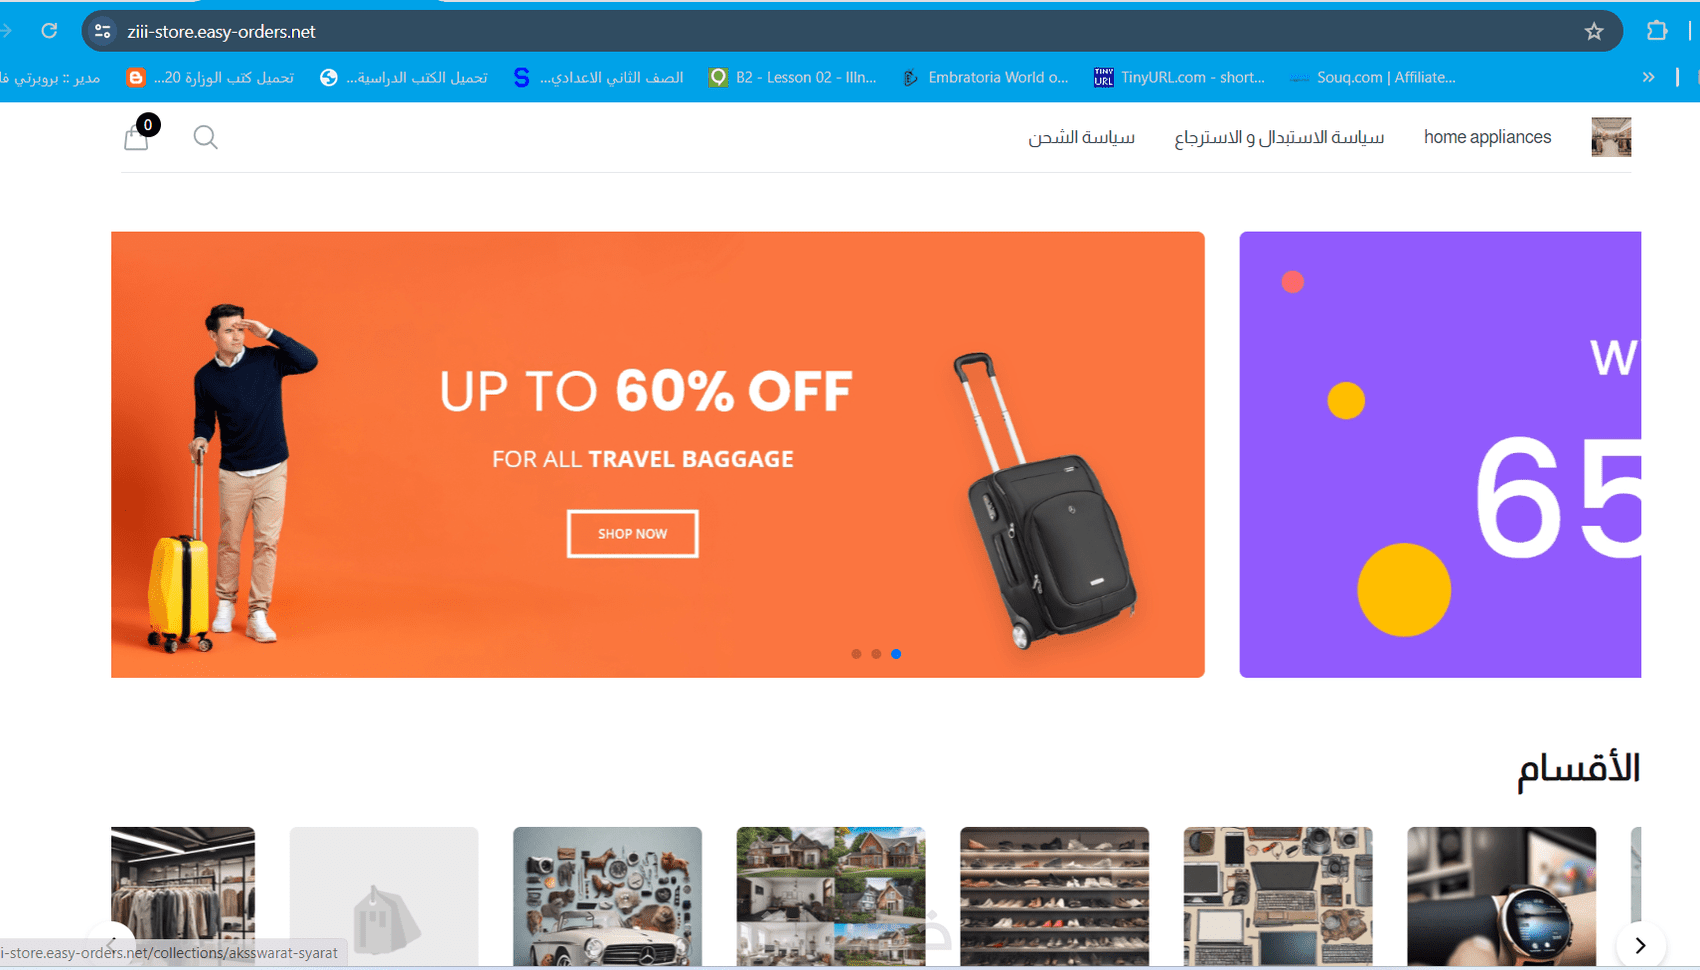Open site information icon in address bar
The width and height of the screenshot is (1700, 970).
coord(102,31)
